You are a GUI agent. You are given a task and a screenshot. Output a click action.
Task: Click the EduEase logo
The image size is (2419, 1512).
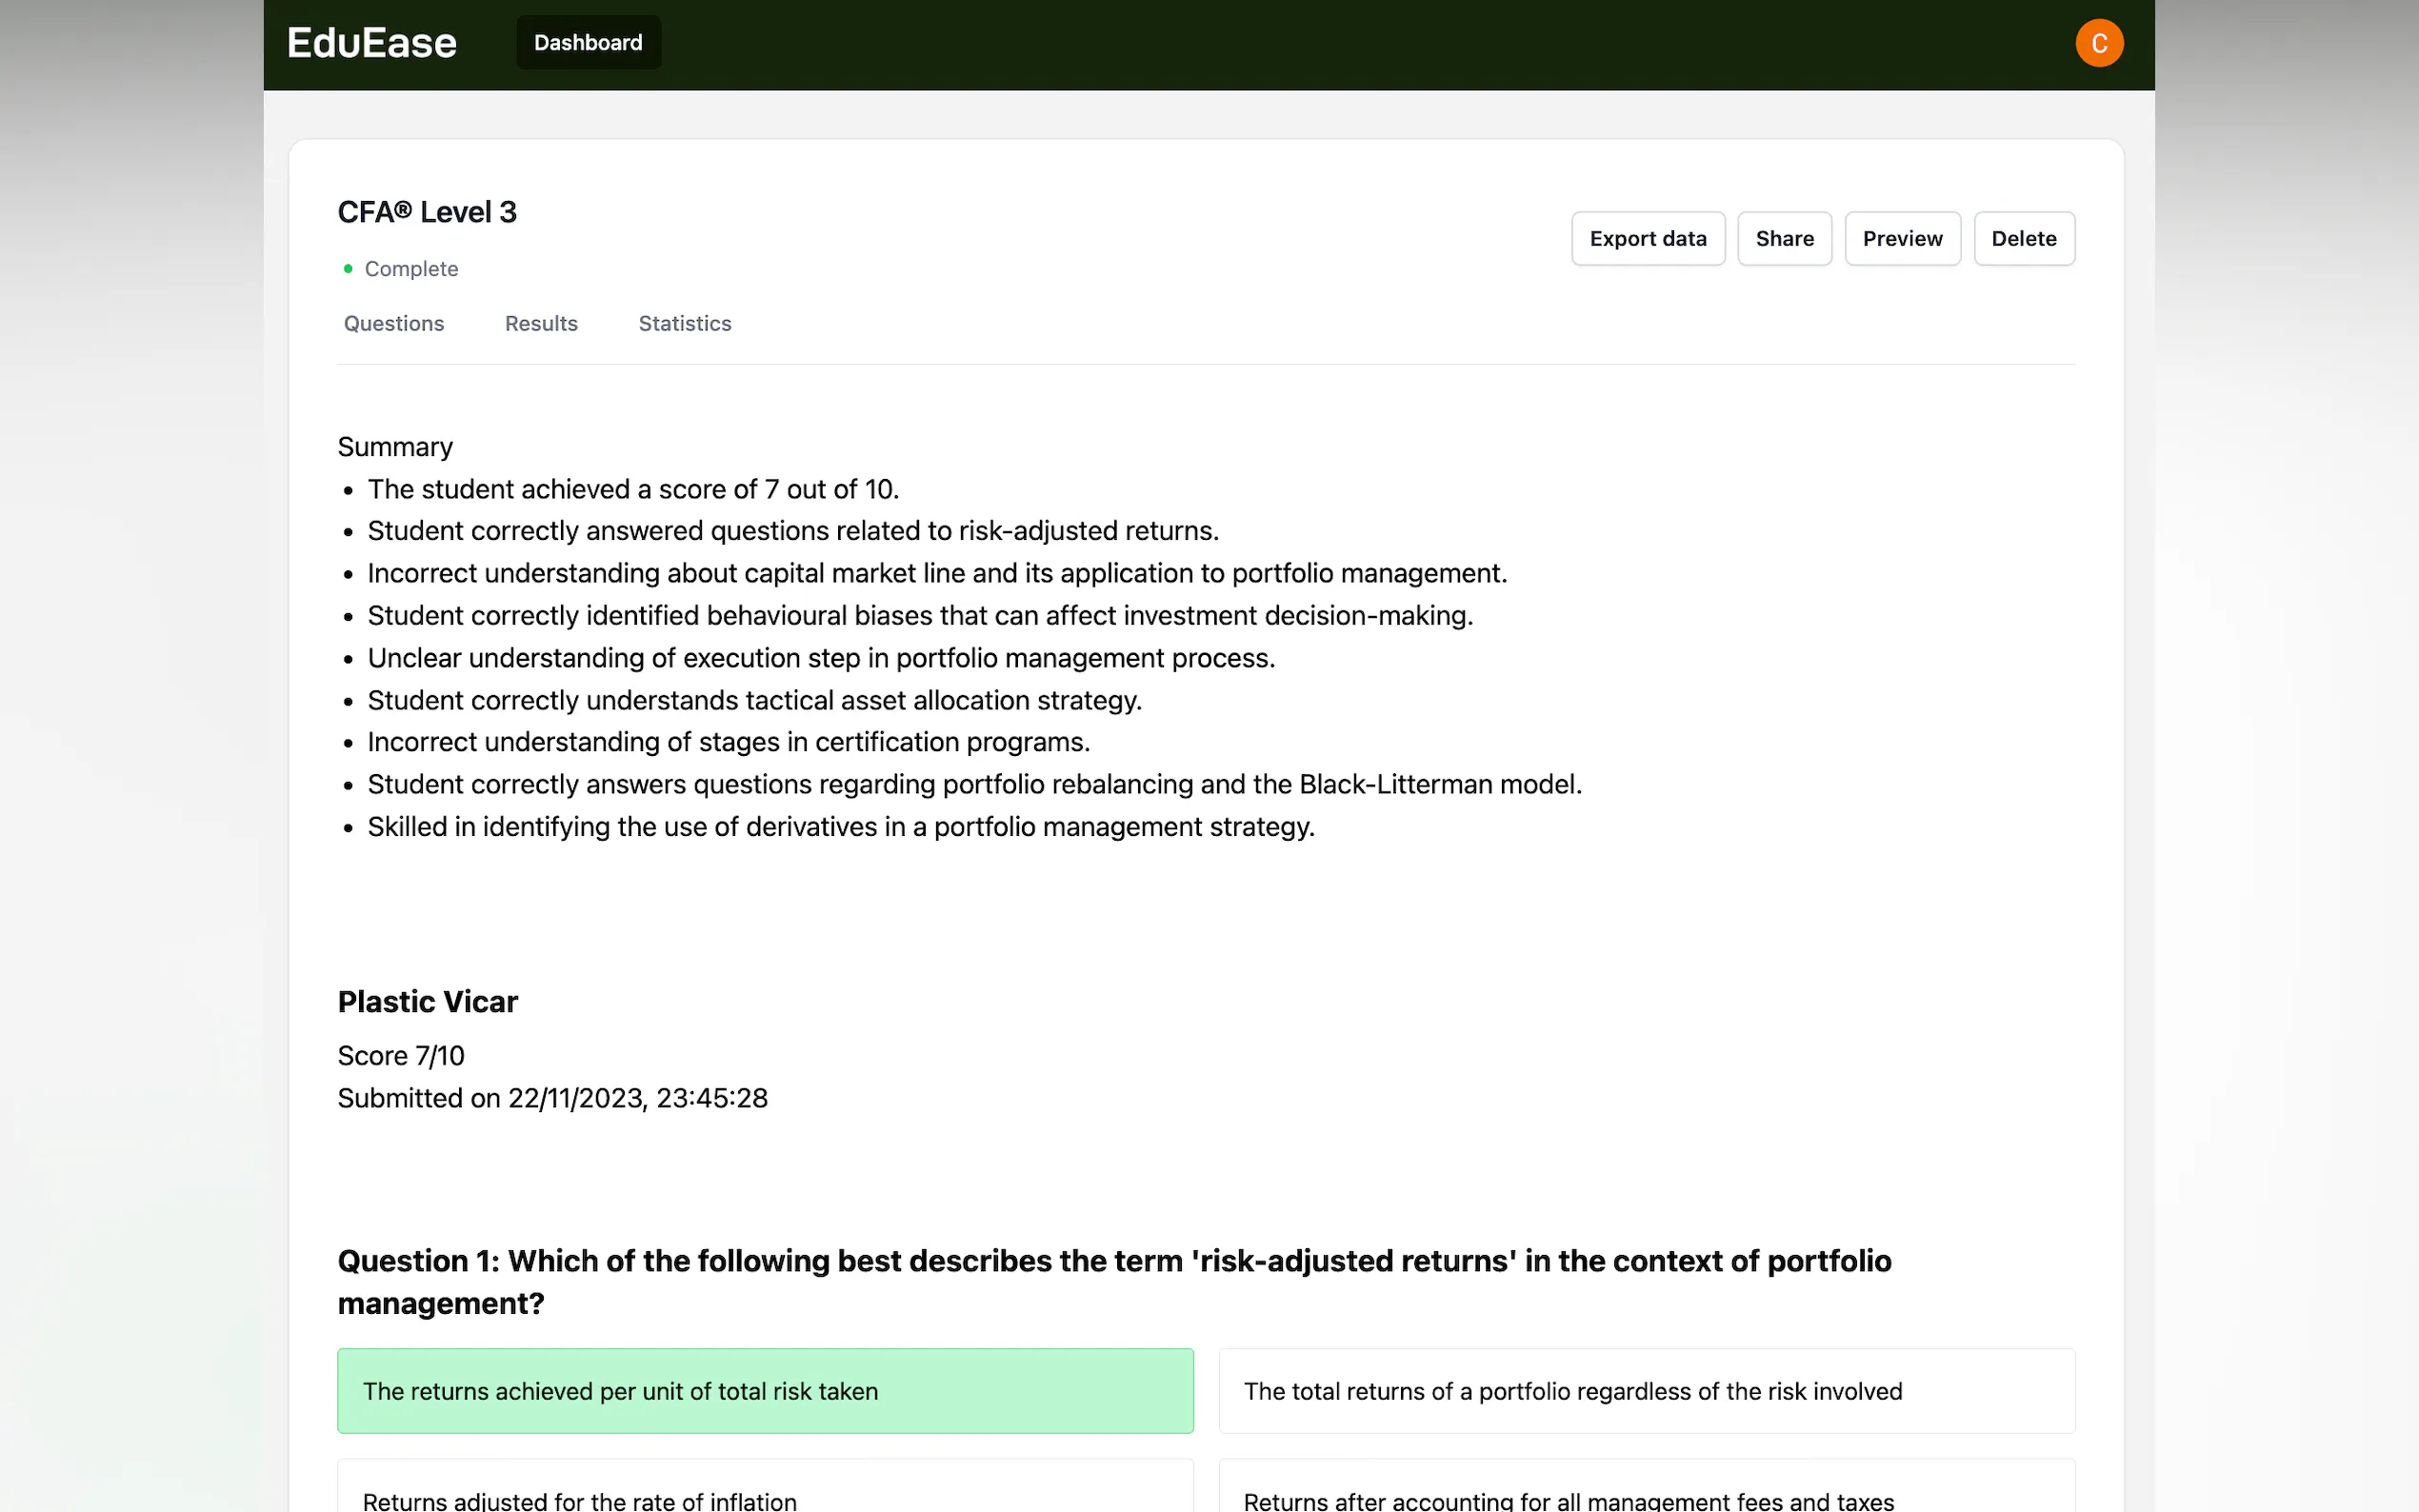[371, 43]
